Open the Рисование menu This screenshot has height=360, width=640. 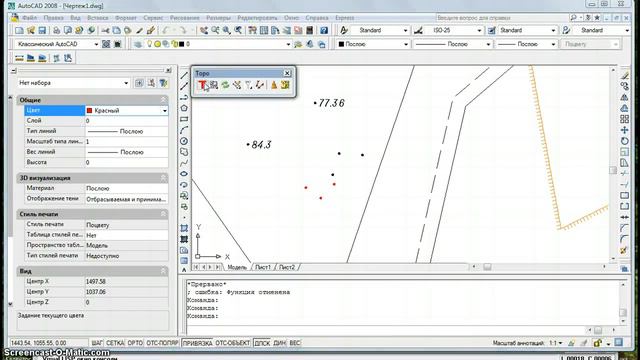pyautogui.click(x=184, y=18)
